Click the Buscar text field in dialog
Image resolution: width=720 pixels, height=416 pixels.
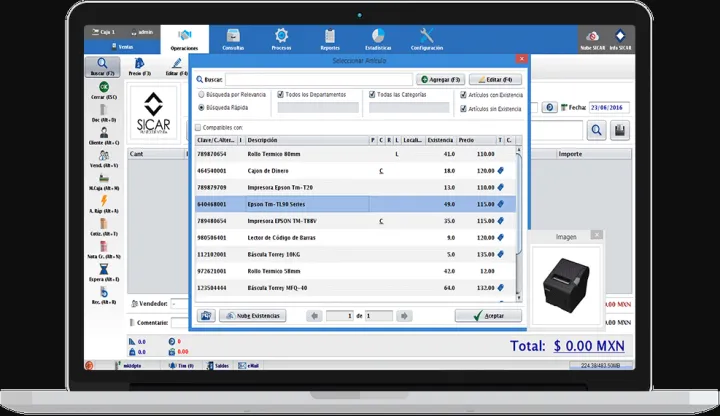point(318,79)
